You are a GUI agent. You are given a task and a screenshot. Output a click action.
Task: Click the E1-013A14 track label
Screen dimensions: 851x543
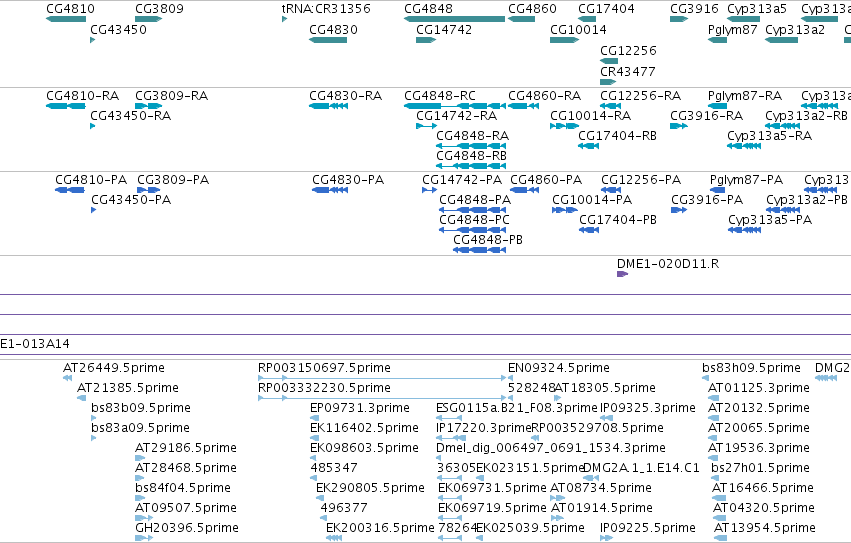click(35, 344)
